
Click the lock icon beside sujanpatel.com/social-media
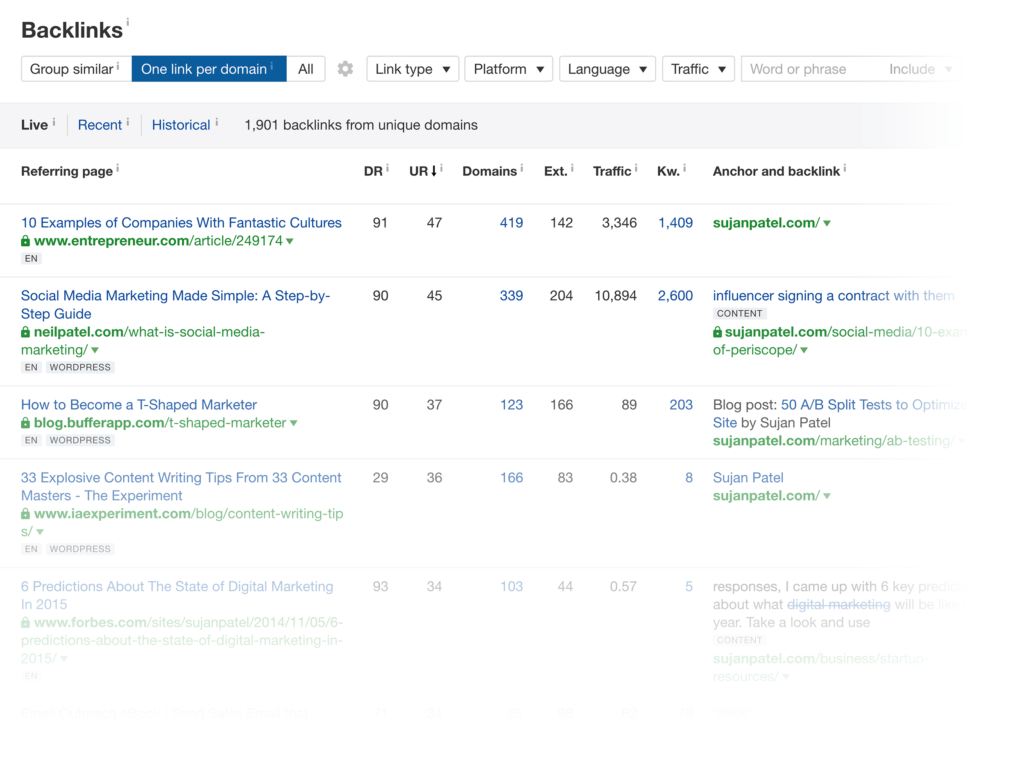[x=717, y=332]
